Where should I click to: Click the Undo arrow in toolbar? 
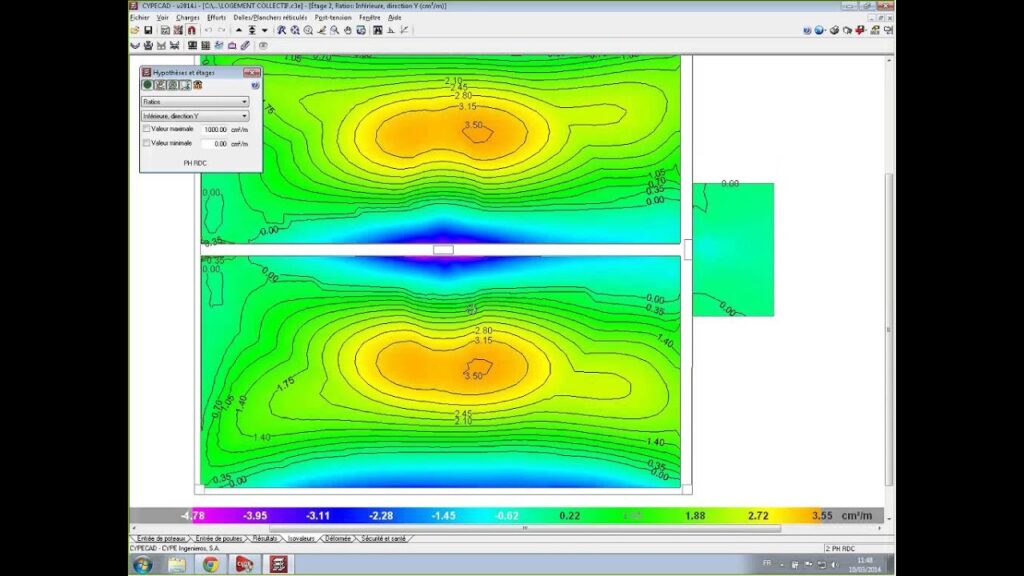[208, 30]
